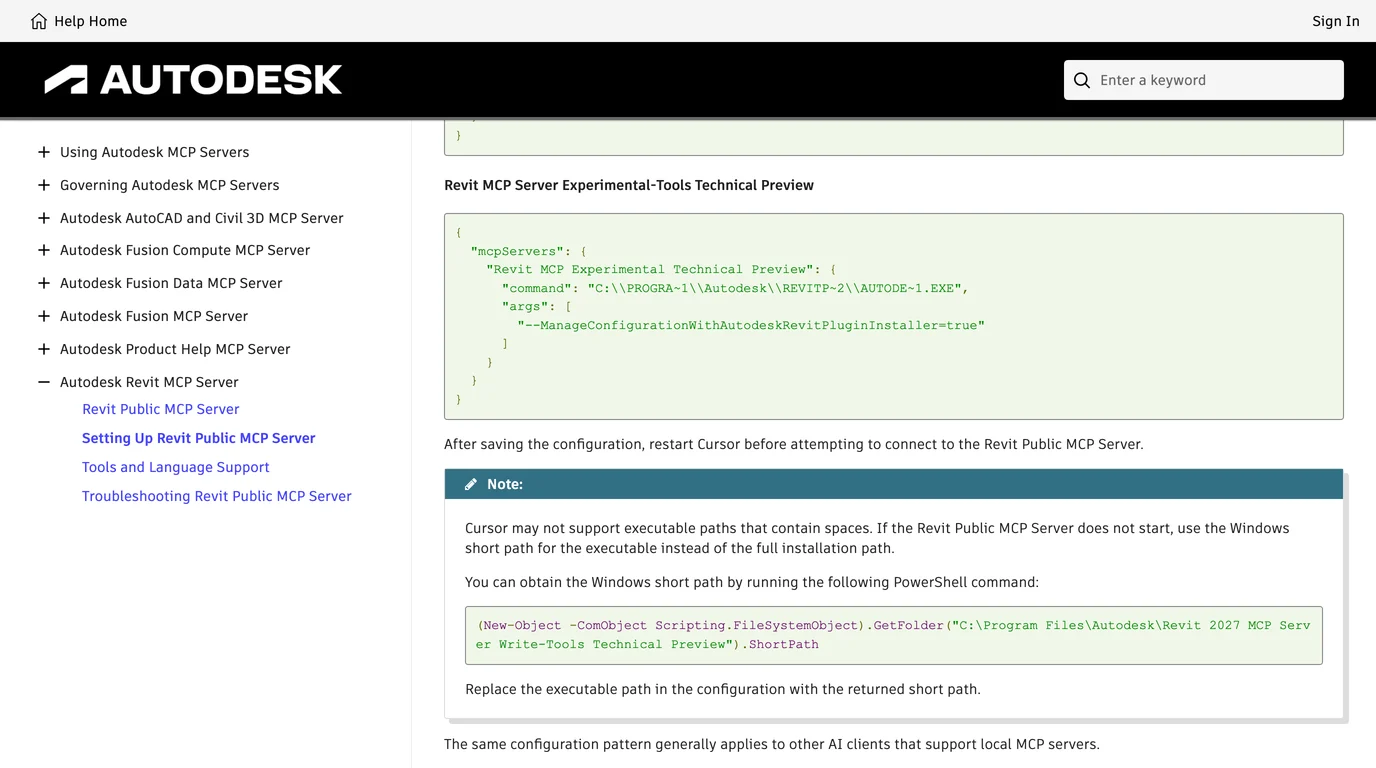Open Autodesk Fusion Data MCP Server topic

(x=171, y=283)
